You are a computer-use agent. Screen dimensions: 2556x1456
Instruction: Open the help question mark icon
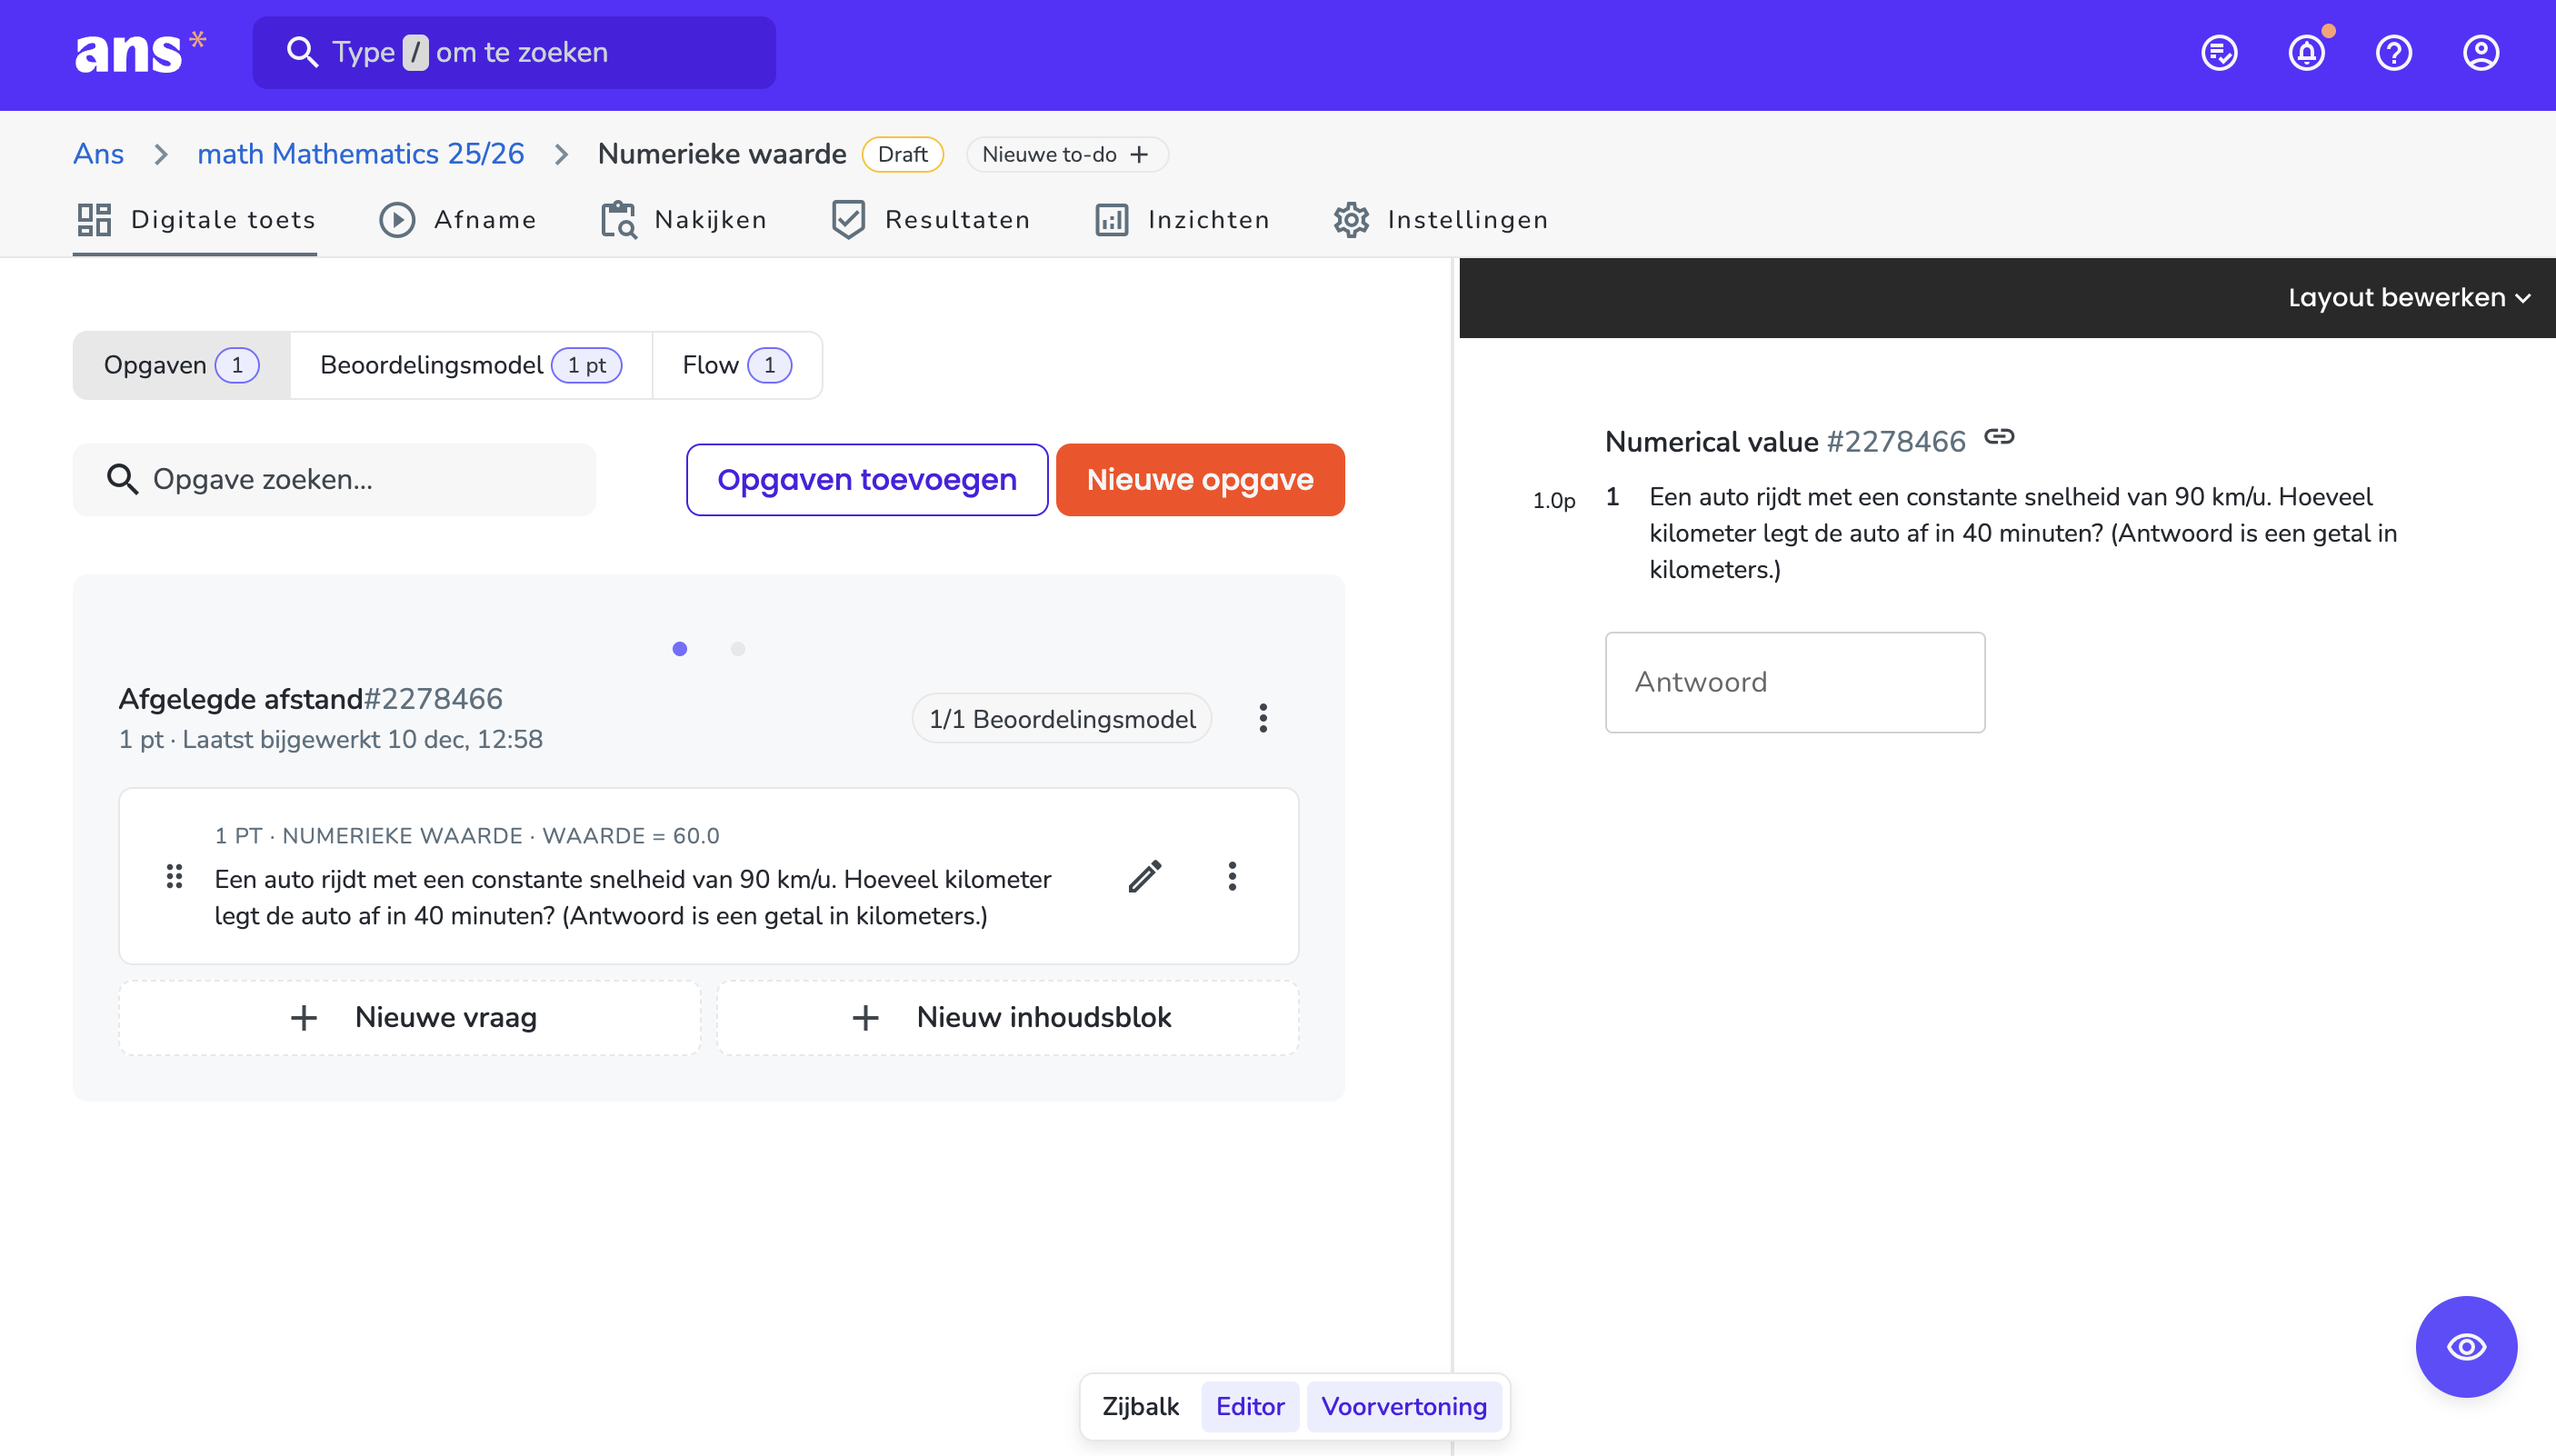pos(2393,53)
